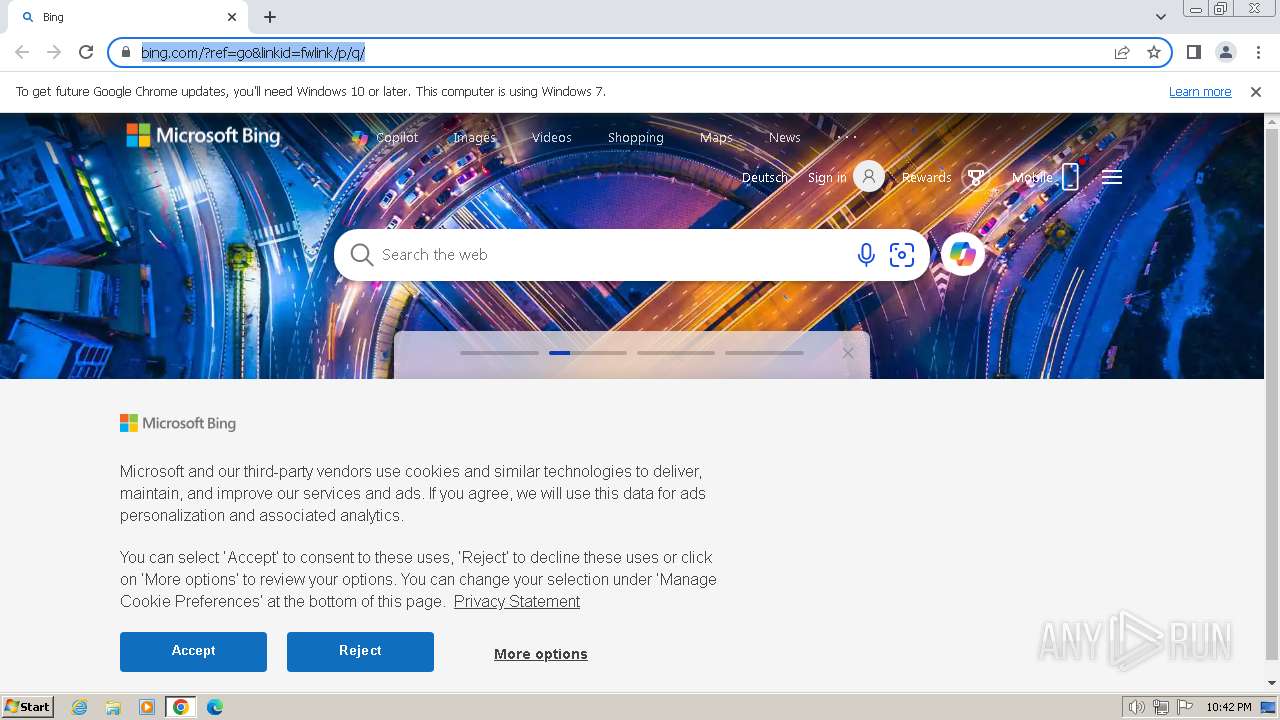Click the Search the web field
The height and width of the screenshot is (720, 1280).
(610, 255)
